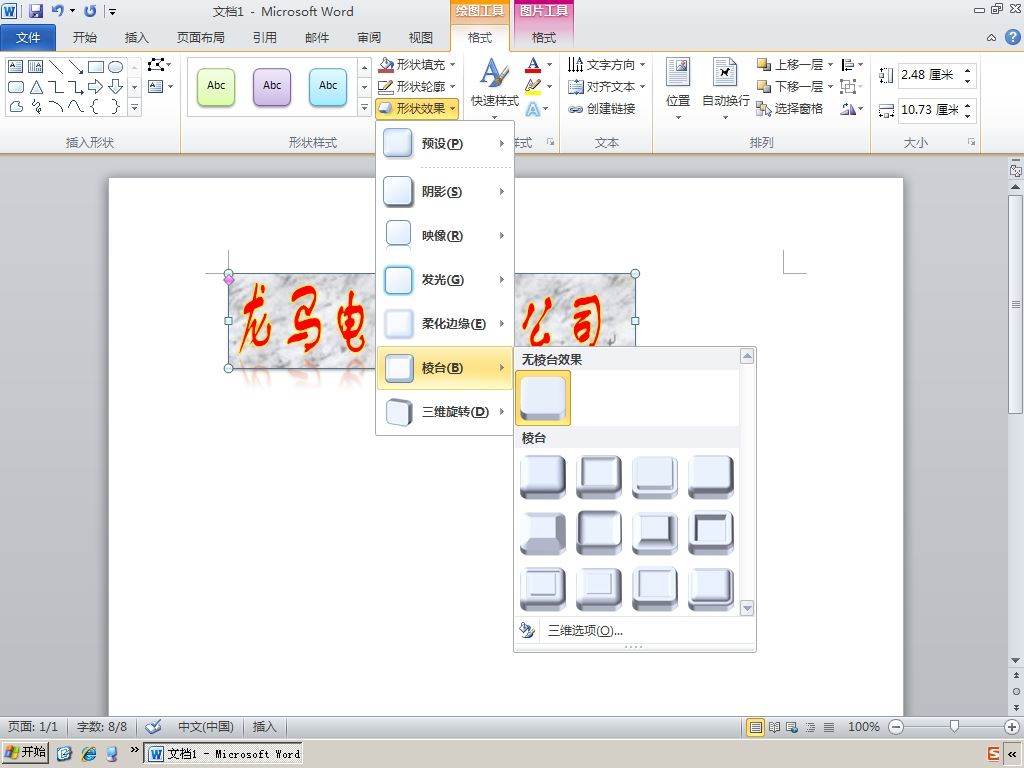Select full screen reading view icon
This screenshot has width=1024, height=768.
pos(774,726)
